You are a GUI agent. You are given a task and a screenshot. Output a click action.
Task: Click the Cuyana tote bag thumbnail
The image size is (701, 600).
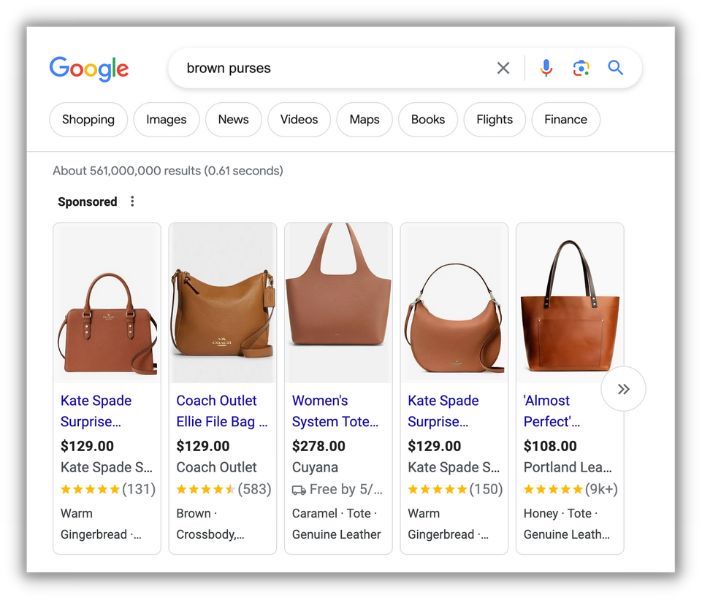(338, 300)
